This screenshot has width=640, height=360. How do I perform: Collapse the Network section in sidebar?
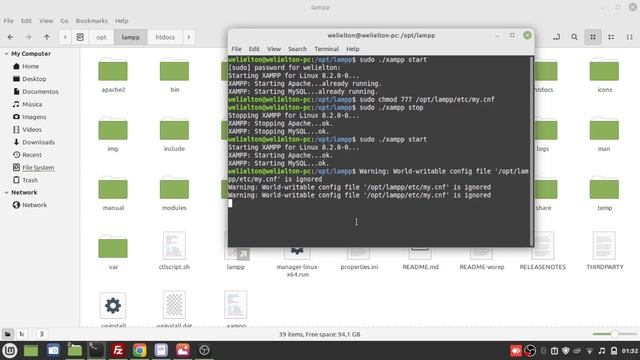7,192
